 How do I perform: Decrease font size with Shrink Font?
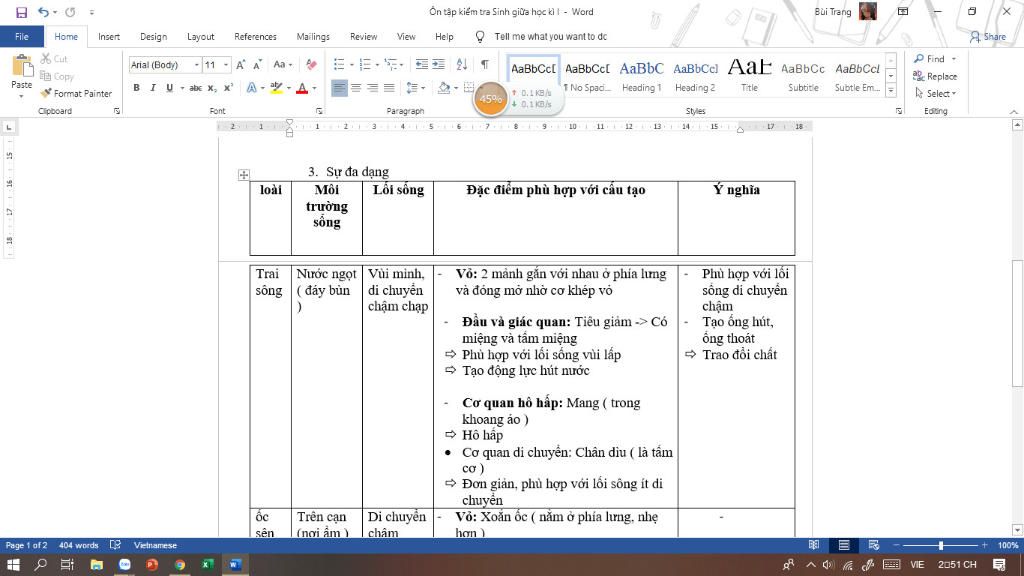tap(257, 65)
